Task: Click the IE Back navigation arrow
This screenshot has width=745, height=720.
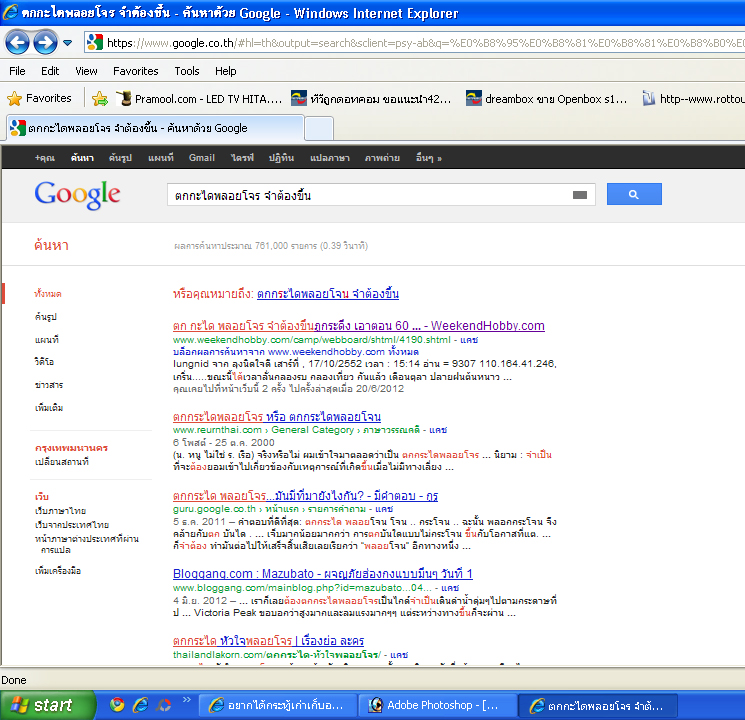Action: click(x=17, y=43)
